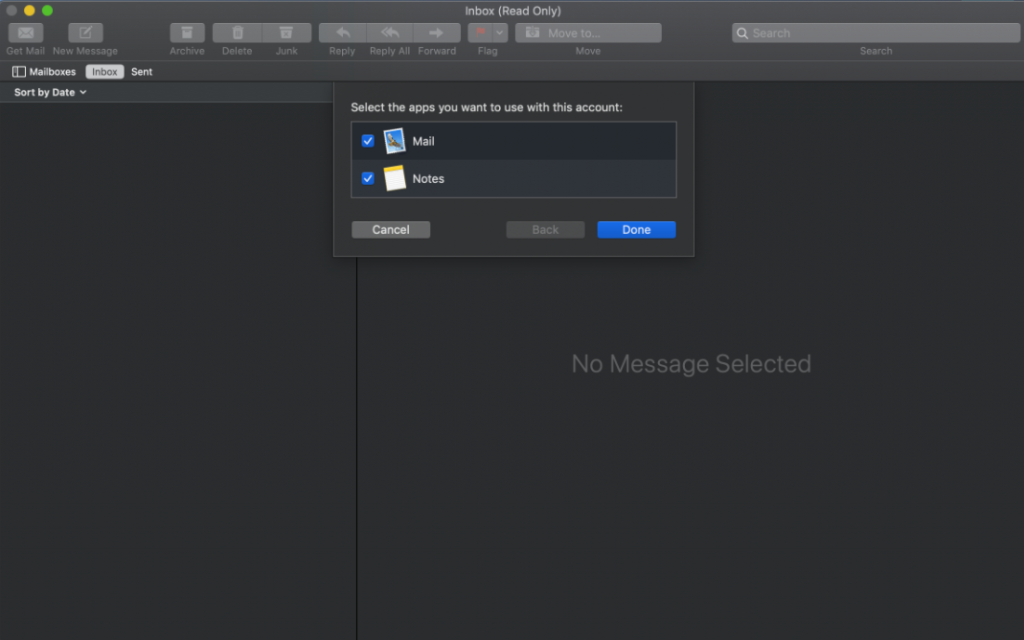Select the Reply All icon
The width and height of the screenshot is (1024, 640).
[390, 33]
